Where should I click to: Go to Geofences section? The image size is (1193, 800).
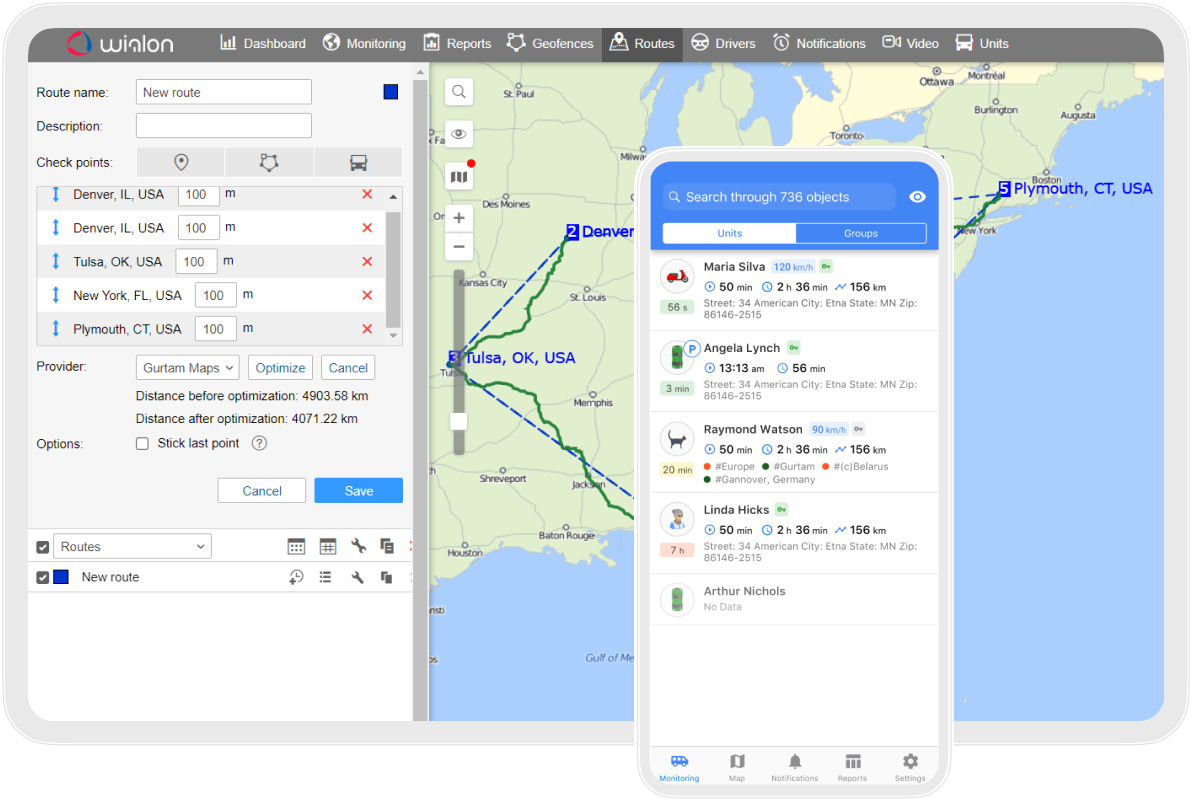(x=550, y=43)
